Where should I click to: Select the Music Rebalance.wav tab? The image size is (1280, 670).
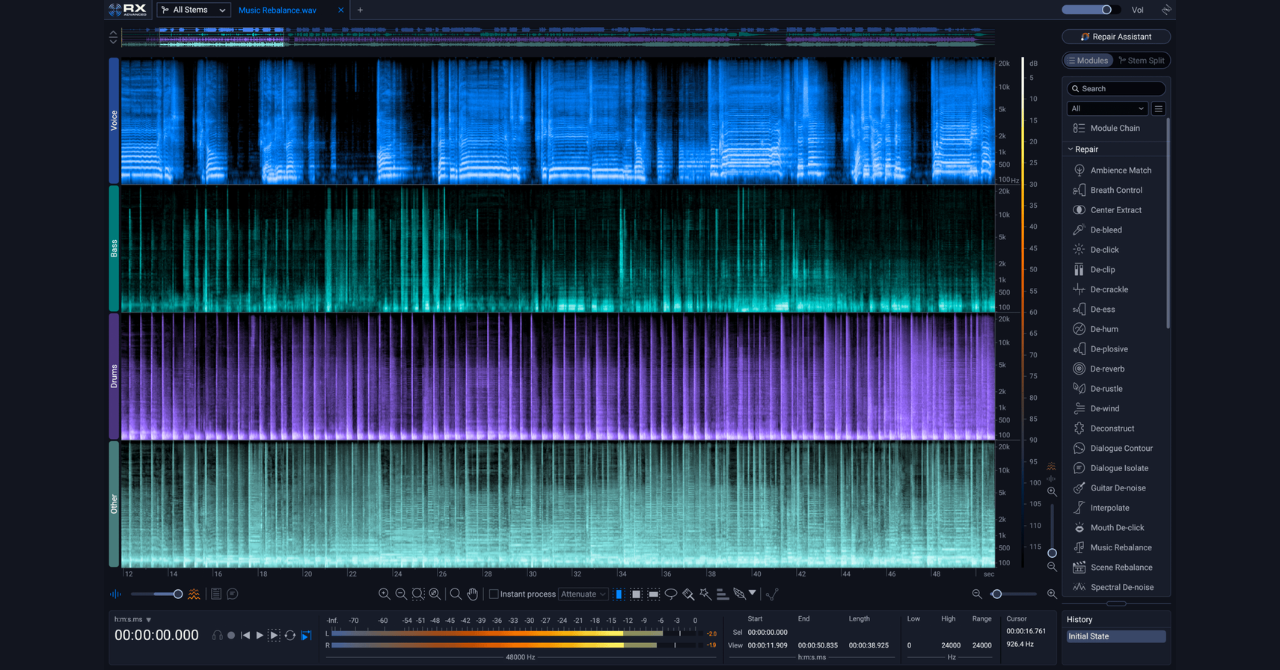[277, 10]
